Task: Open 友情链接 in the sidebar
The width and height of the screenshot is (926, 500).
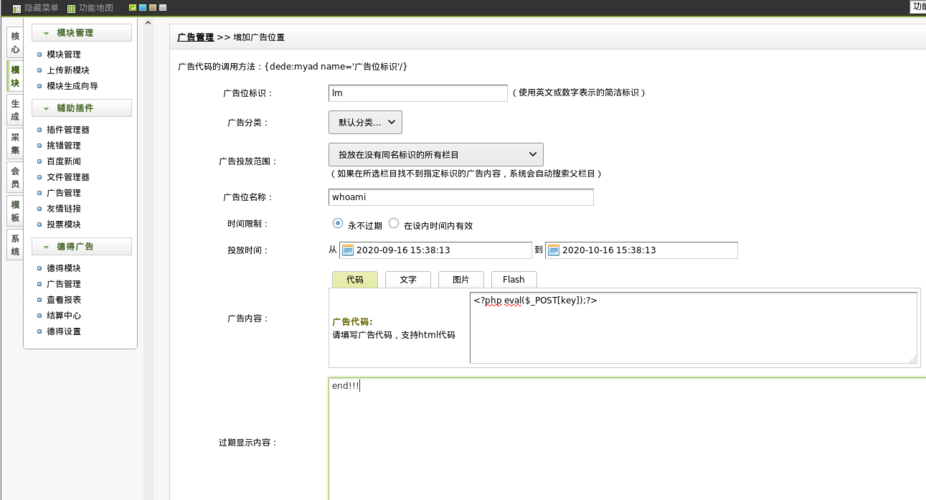Action: pos(64,209)
